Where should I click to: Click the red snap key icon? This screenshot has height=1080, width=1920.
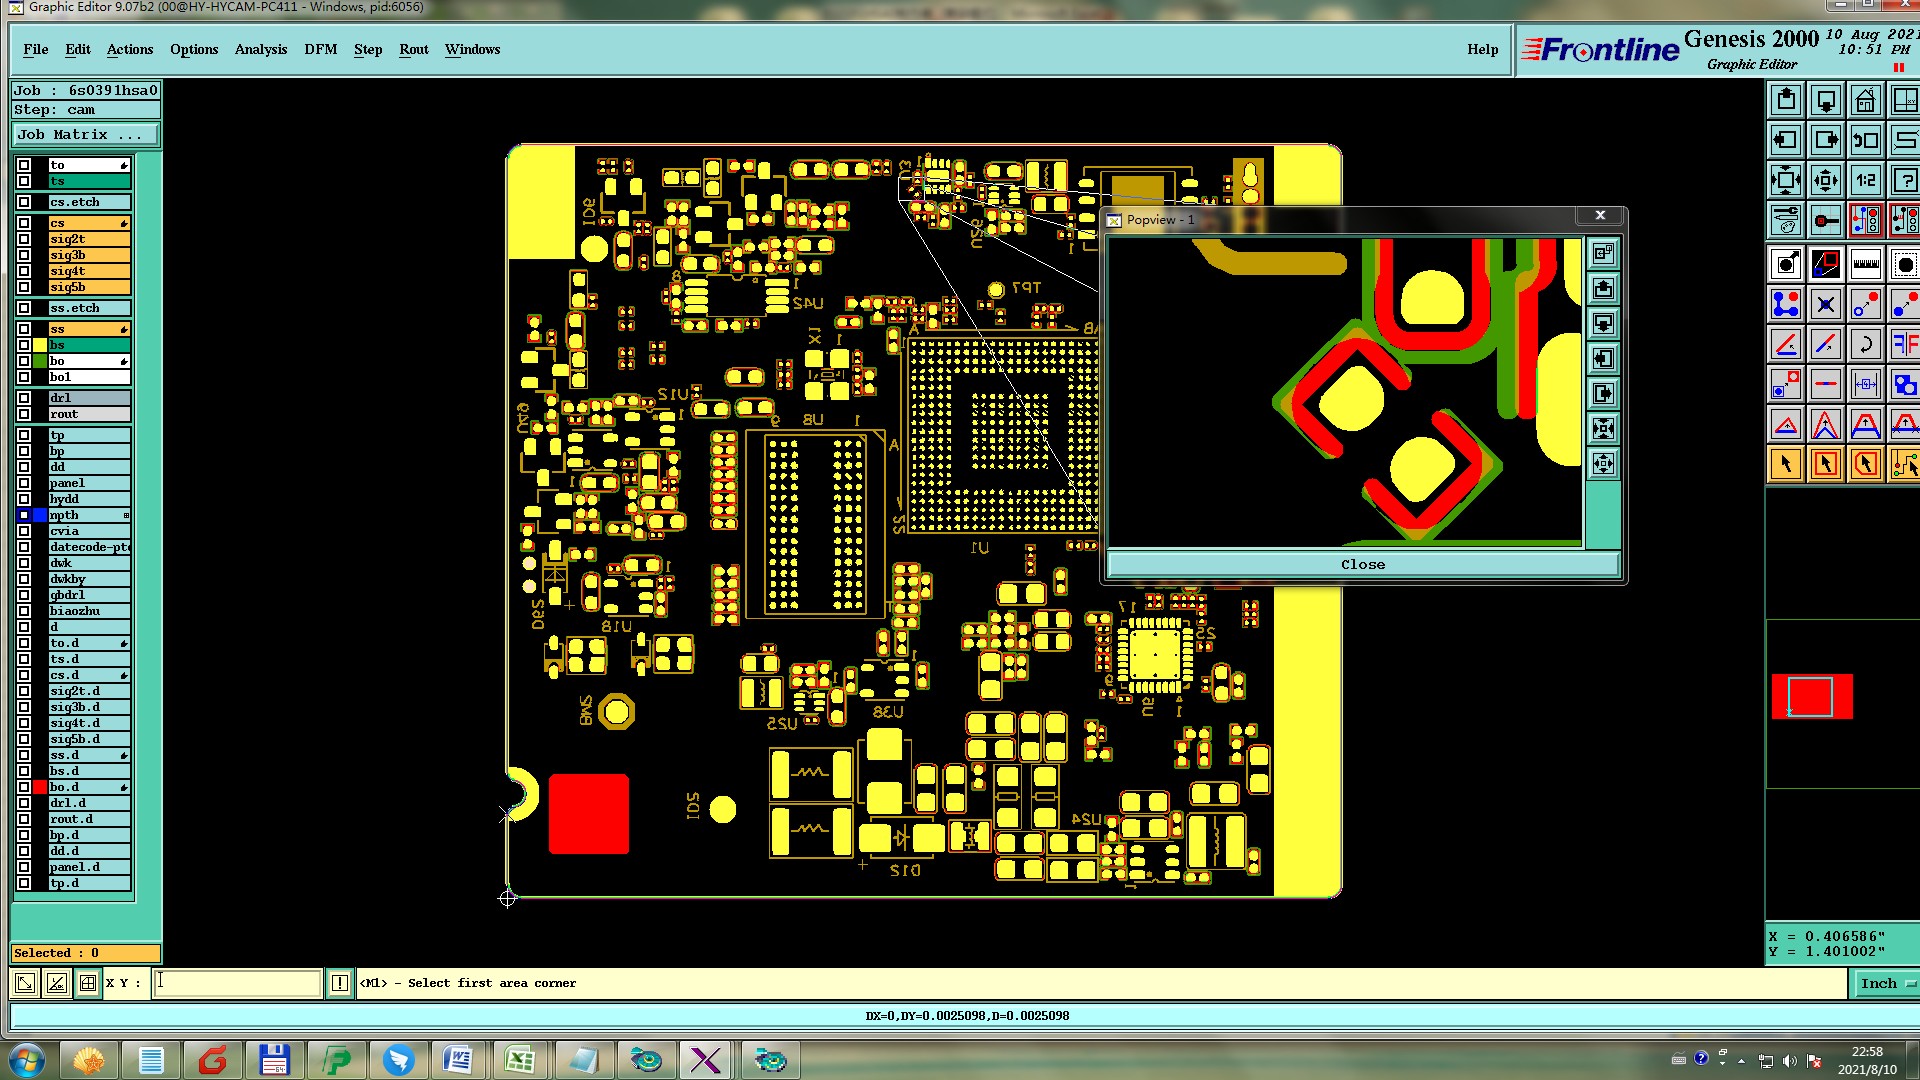(1826, 220)
